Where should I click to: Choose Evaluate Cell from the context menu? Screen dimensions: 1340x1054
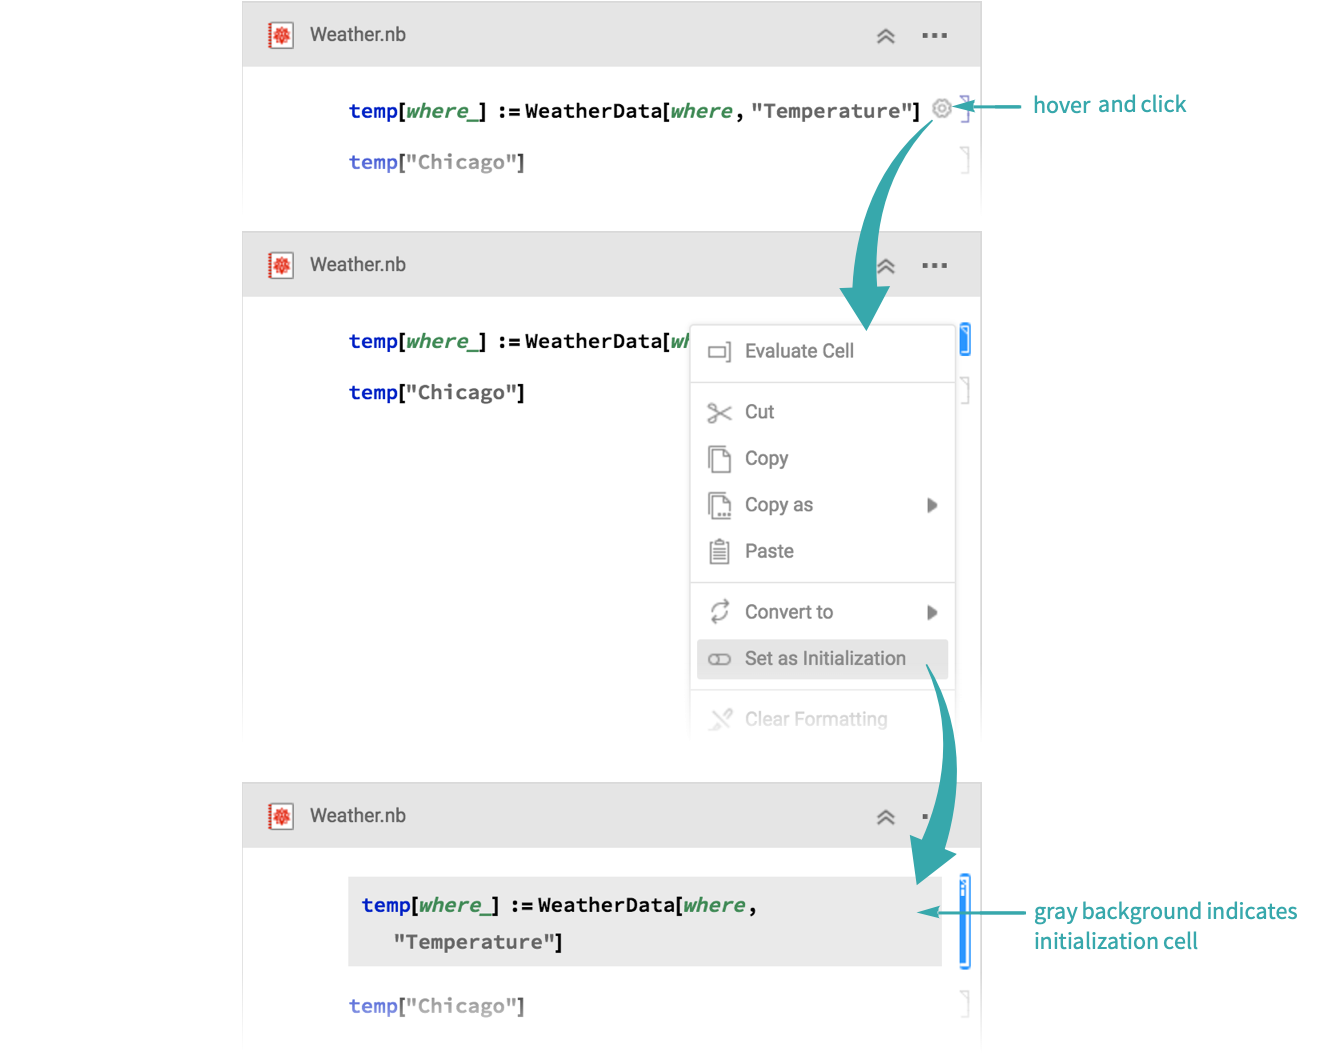799,352
